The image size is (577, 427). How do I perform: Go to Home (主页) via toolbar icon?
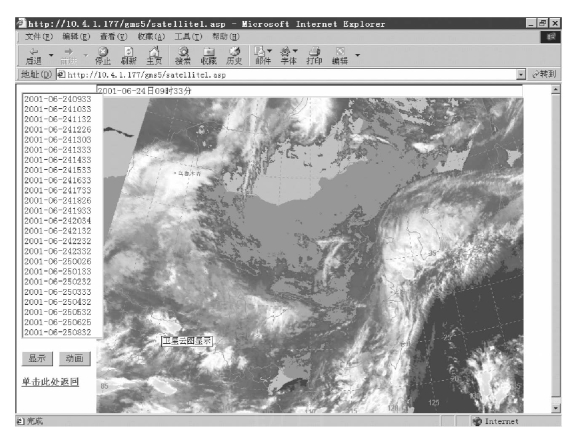coord(154,56)
